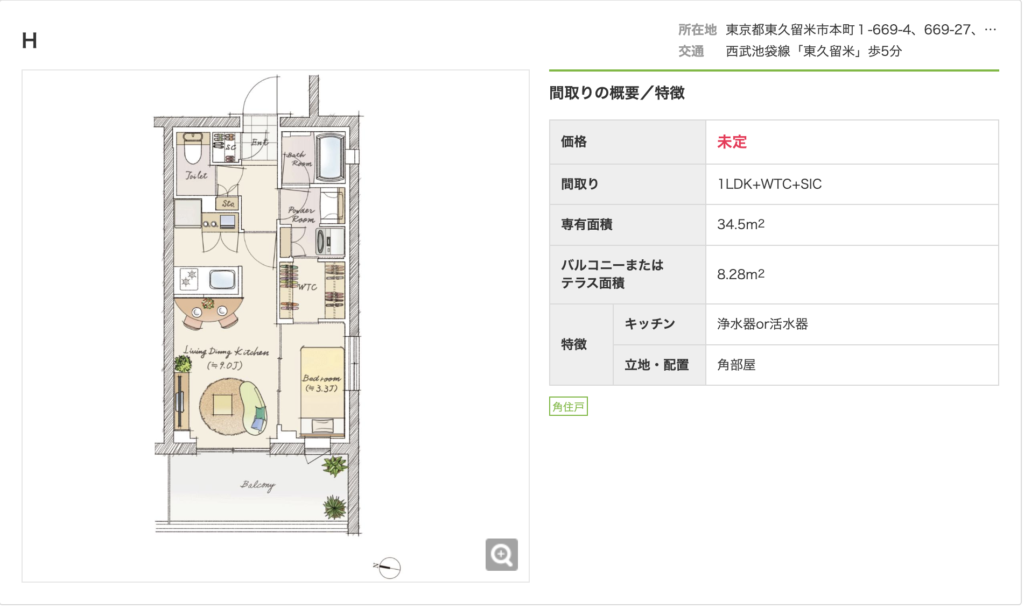
Task: Click the toilet fixture in the floor plan
Action: coord(192,150)
